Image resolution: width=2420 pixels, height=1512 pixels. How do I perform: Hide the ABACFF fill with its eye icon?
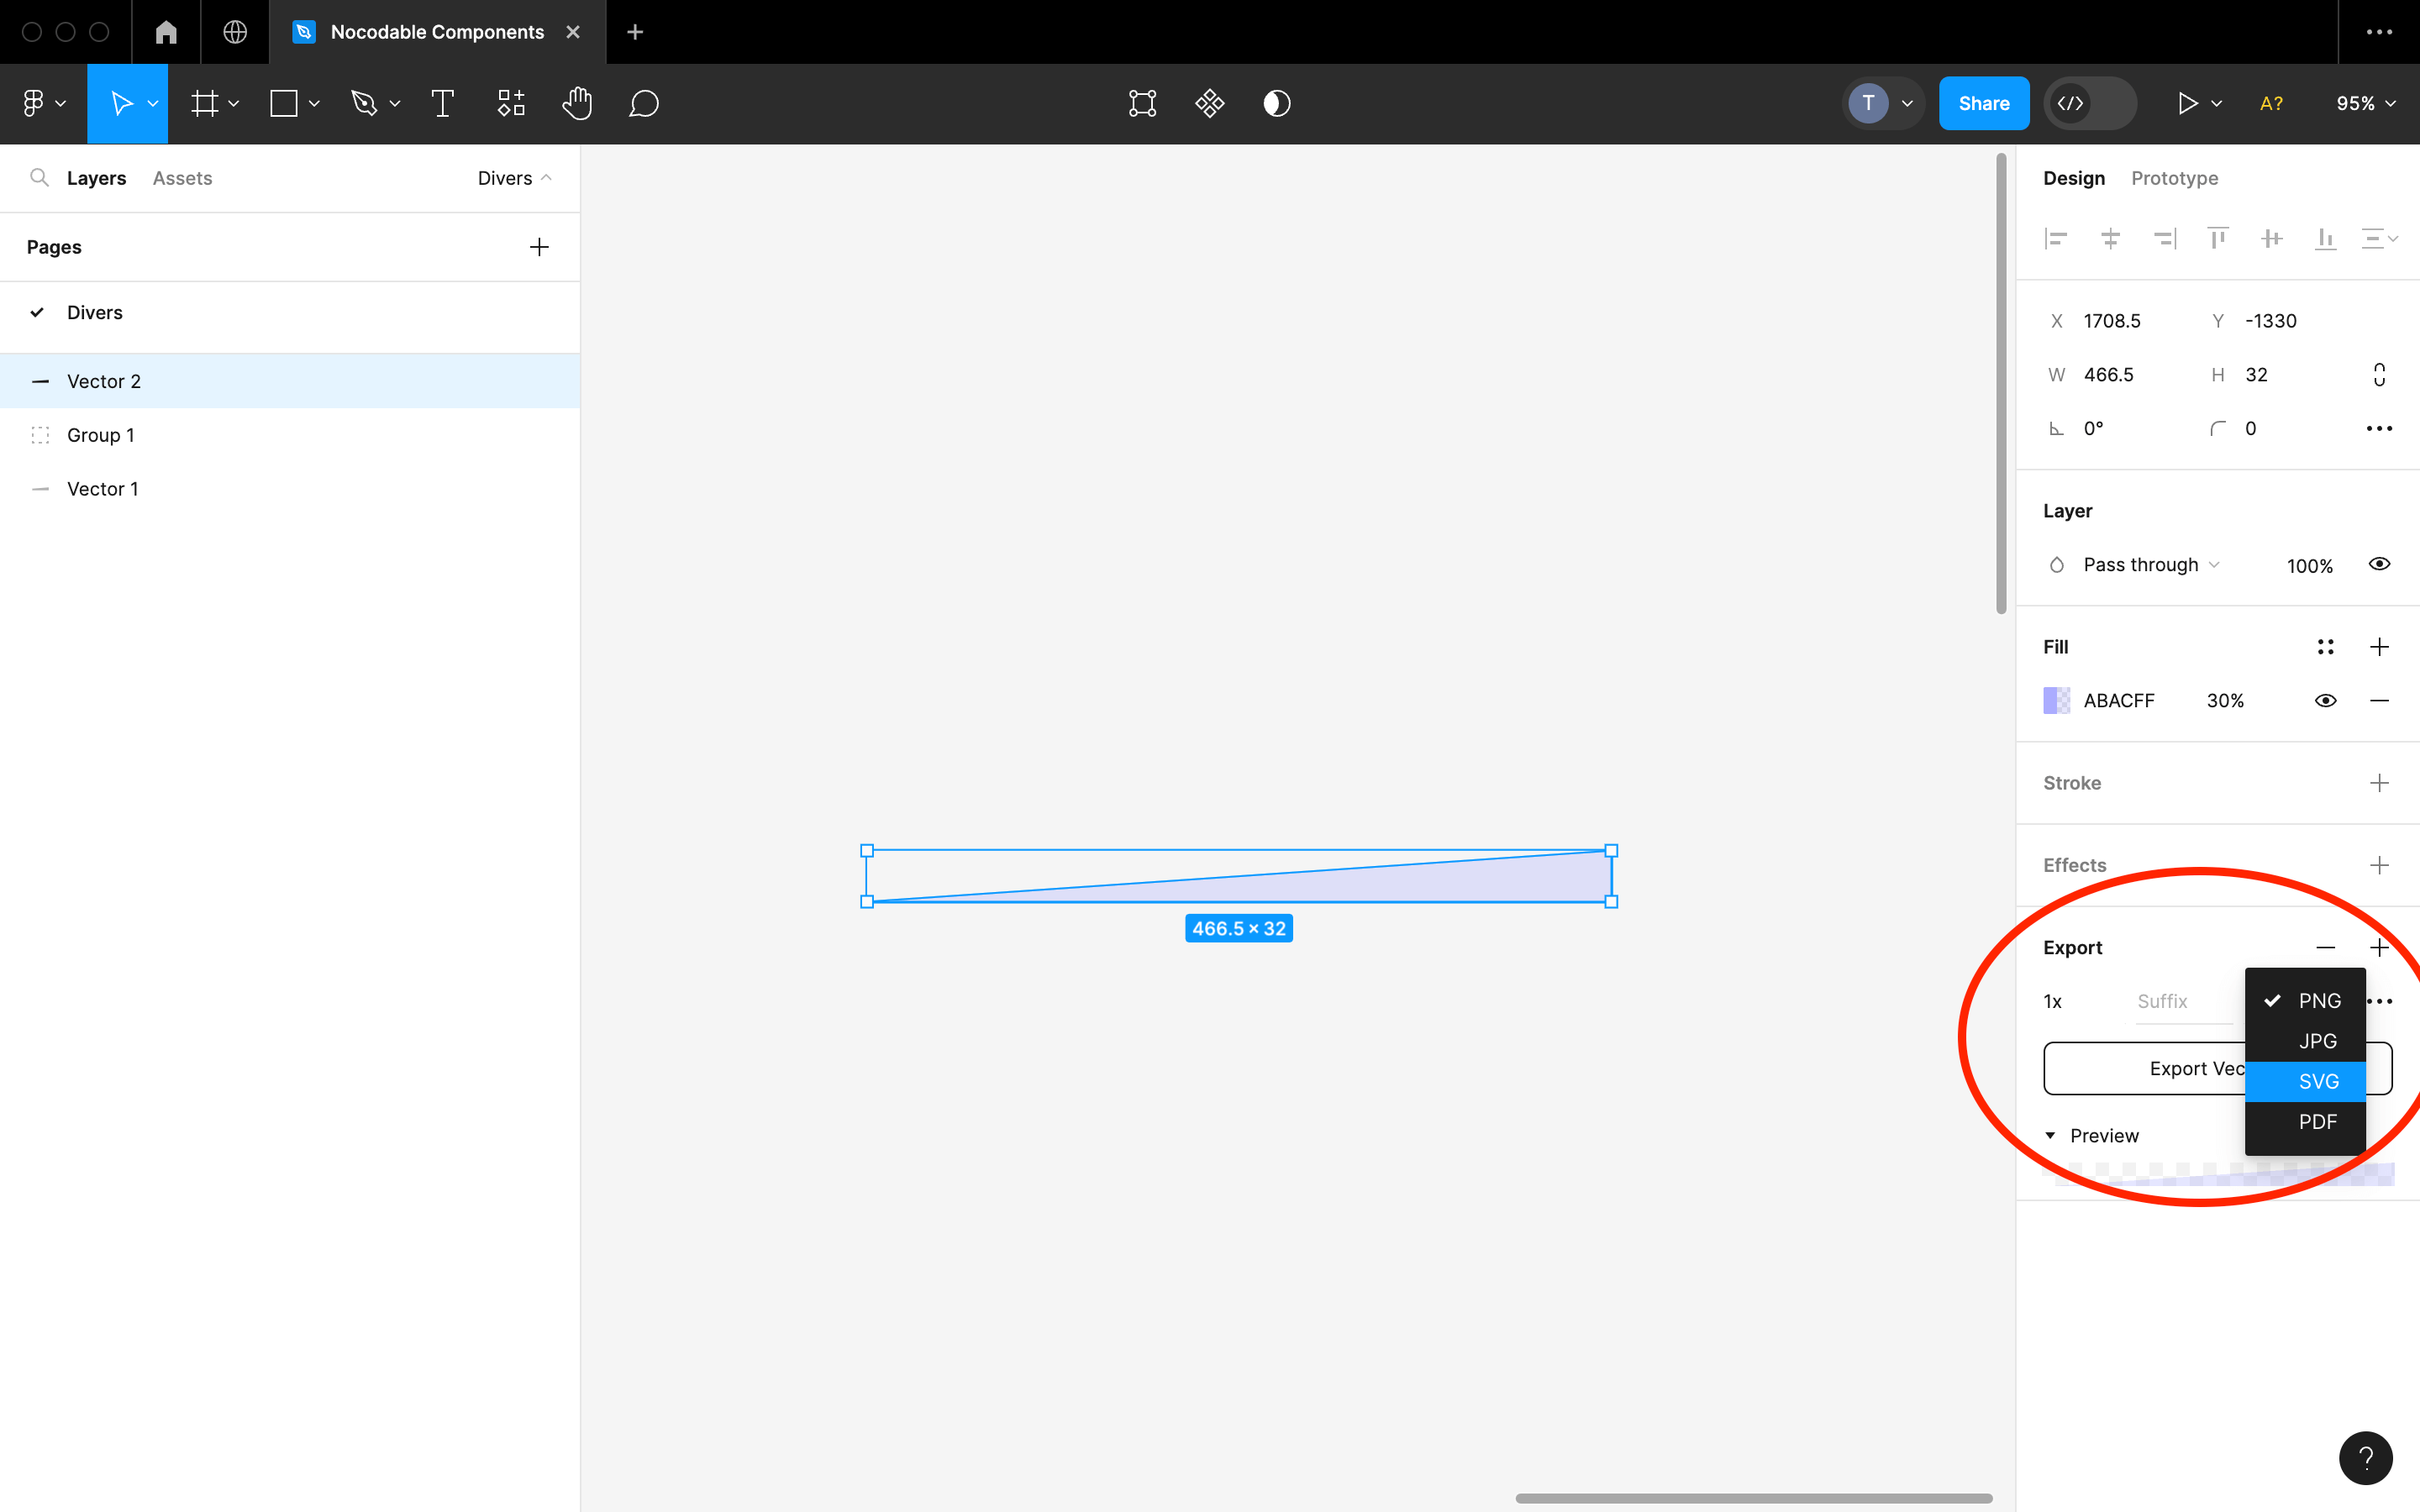[2325, 700]
